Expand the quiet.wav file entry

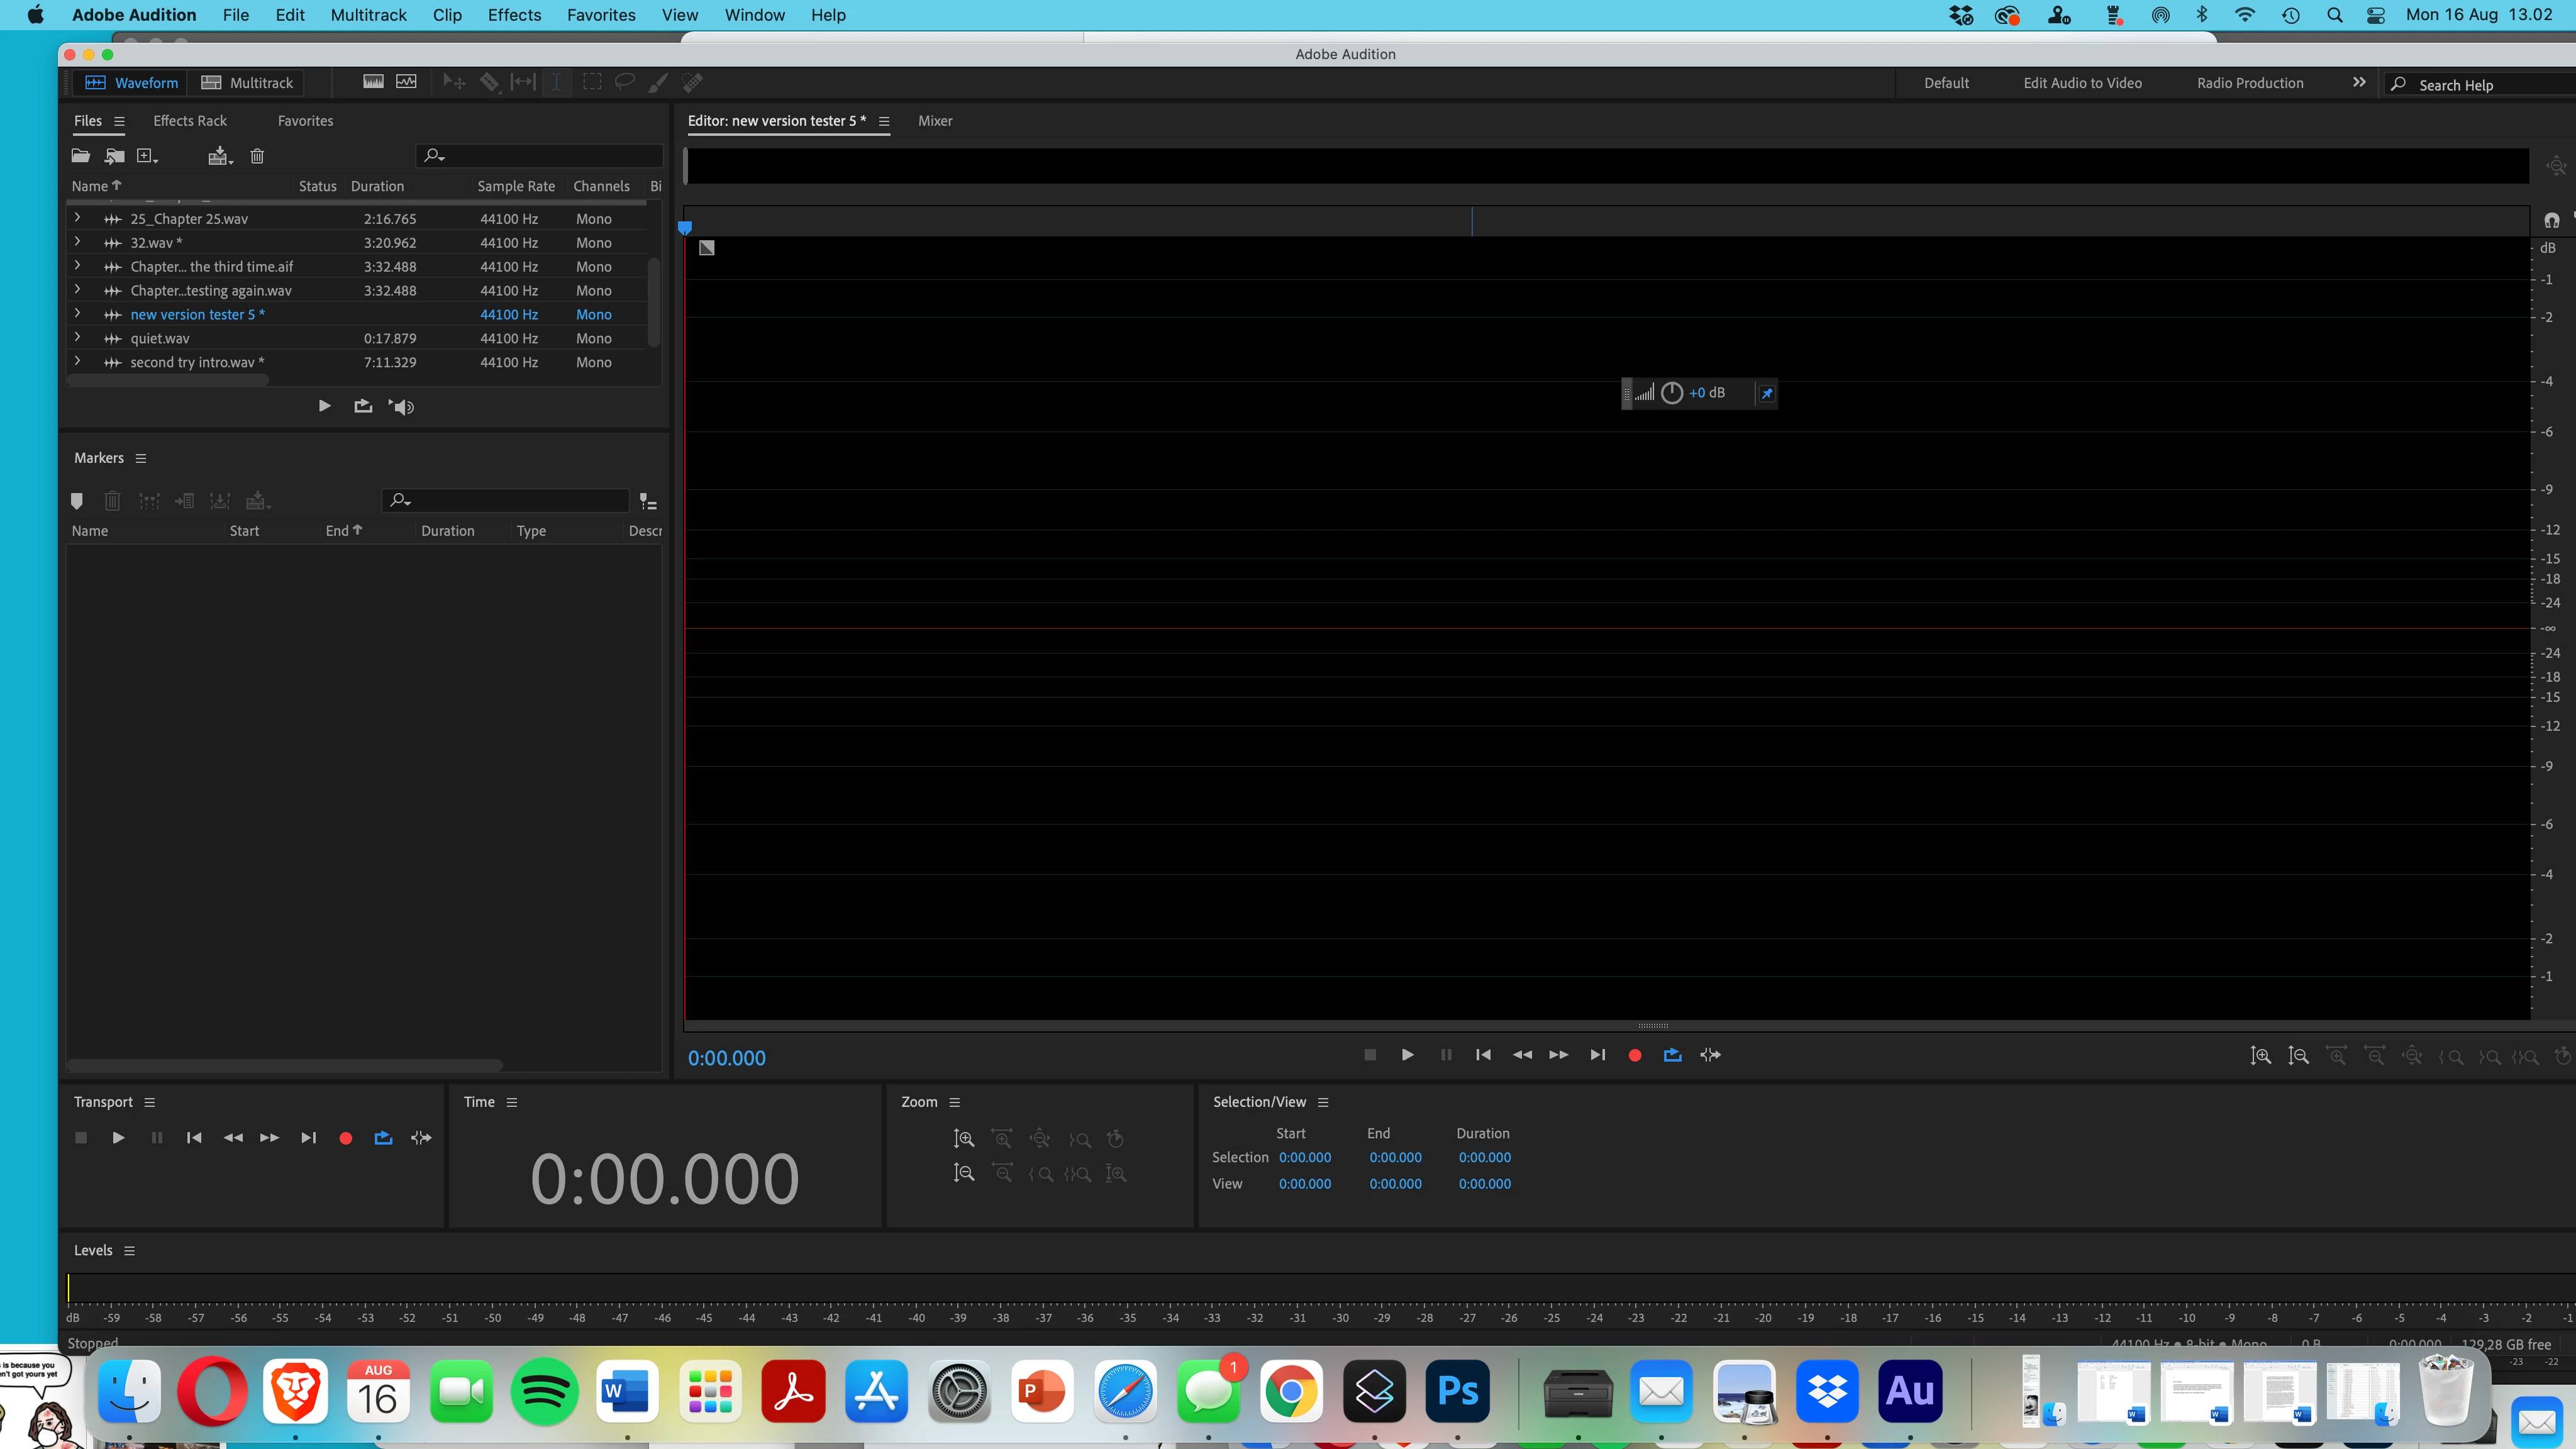[x=77, y=338]
